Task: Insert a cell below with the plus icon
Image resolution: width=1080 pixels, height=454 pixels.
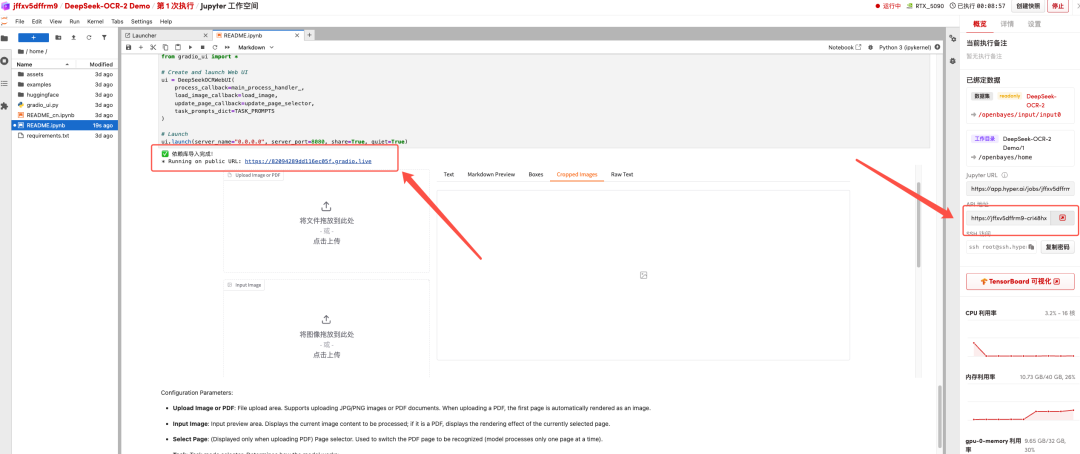Action: (x=141, y=48)
